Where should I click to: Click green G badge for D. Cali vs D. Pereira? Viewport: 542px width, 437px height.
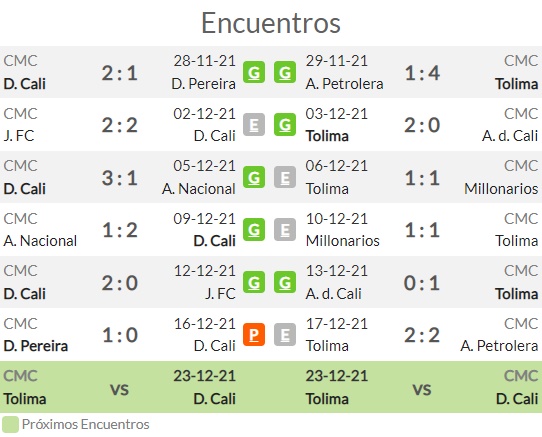point(254,72)
